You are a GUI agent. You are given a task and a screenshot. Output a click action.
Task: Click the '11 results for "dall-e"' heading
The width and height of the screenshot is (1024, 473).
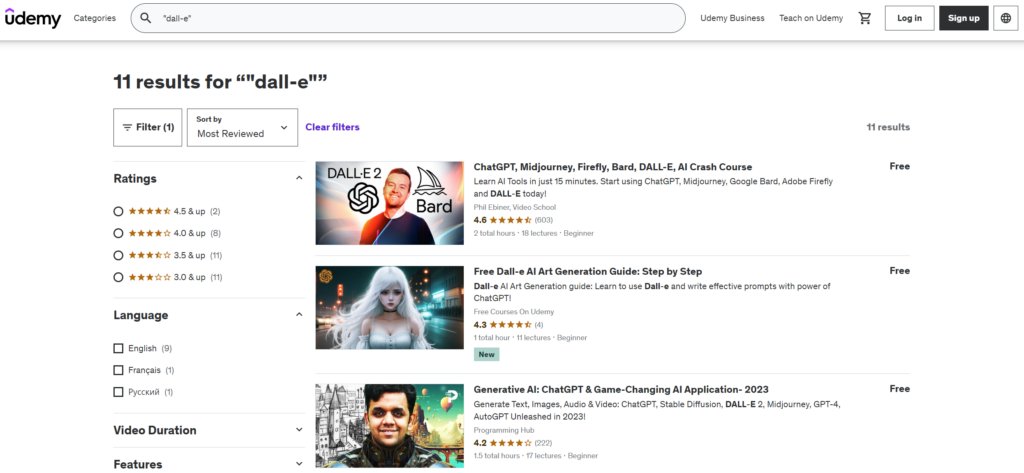click(x=220, y=82)
